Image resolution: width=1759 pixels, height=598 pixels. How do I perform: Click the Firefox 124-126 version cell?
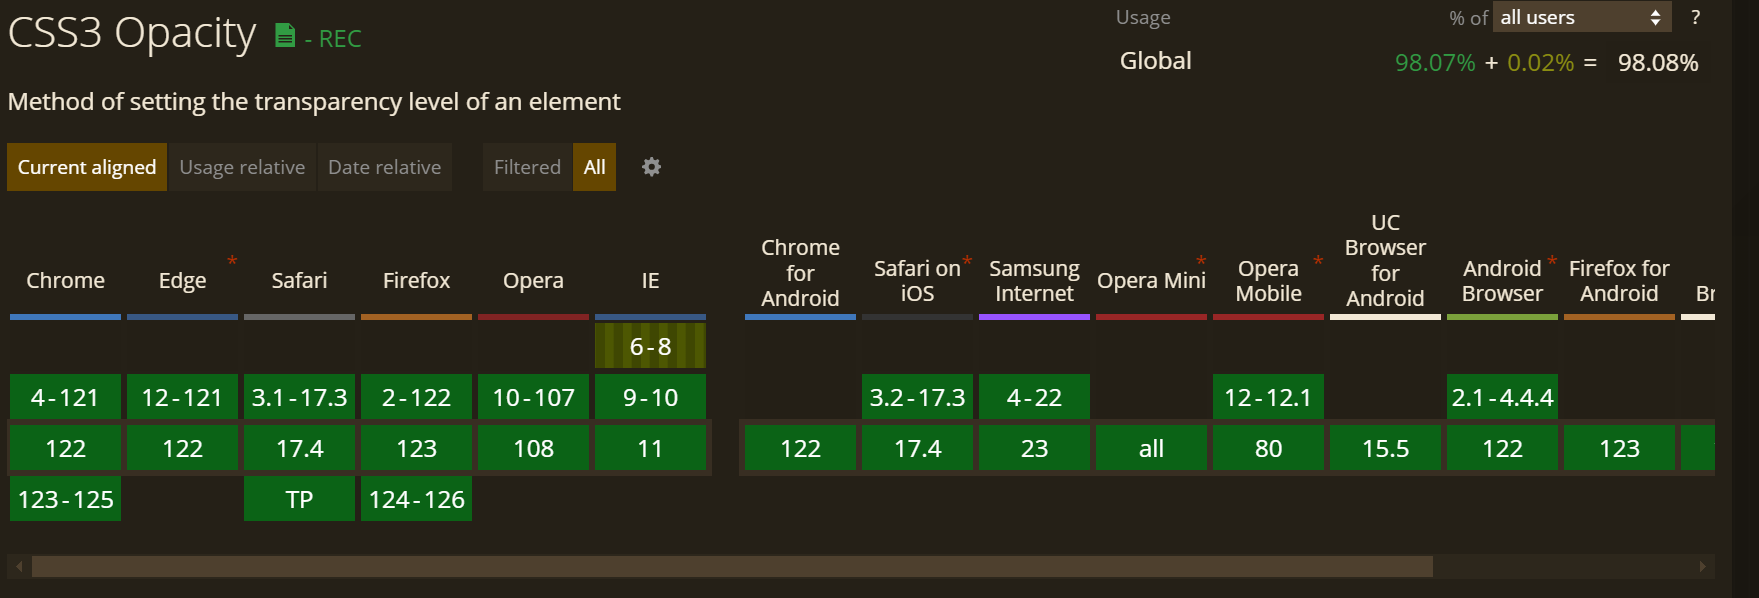416,499
